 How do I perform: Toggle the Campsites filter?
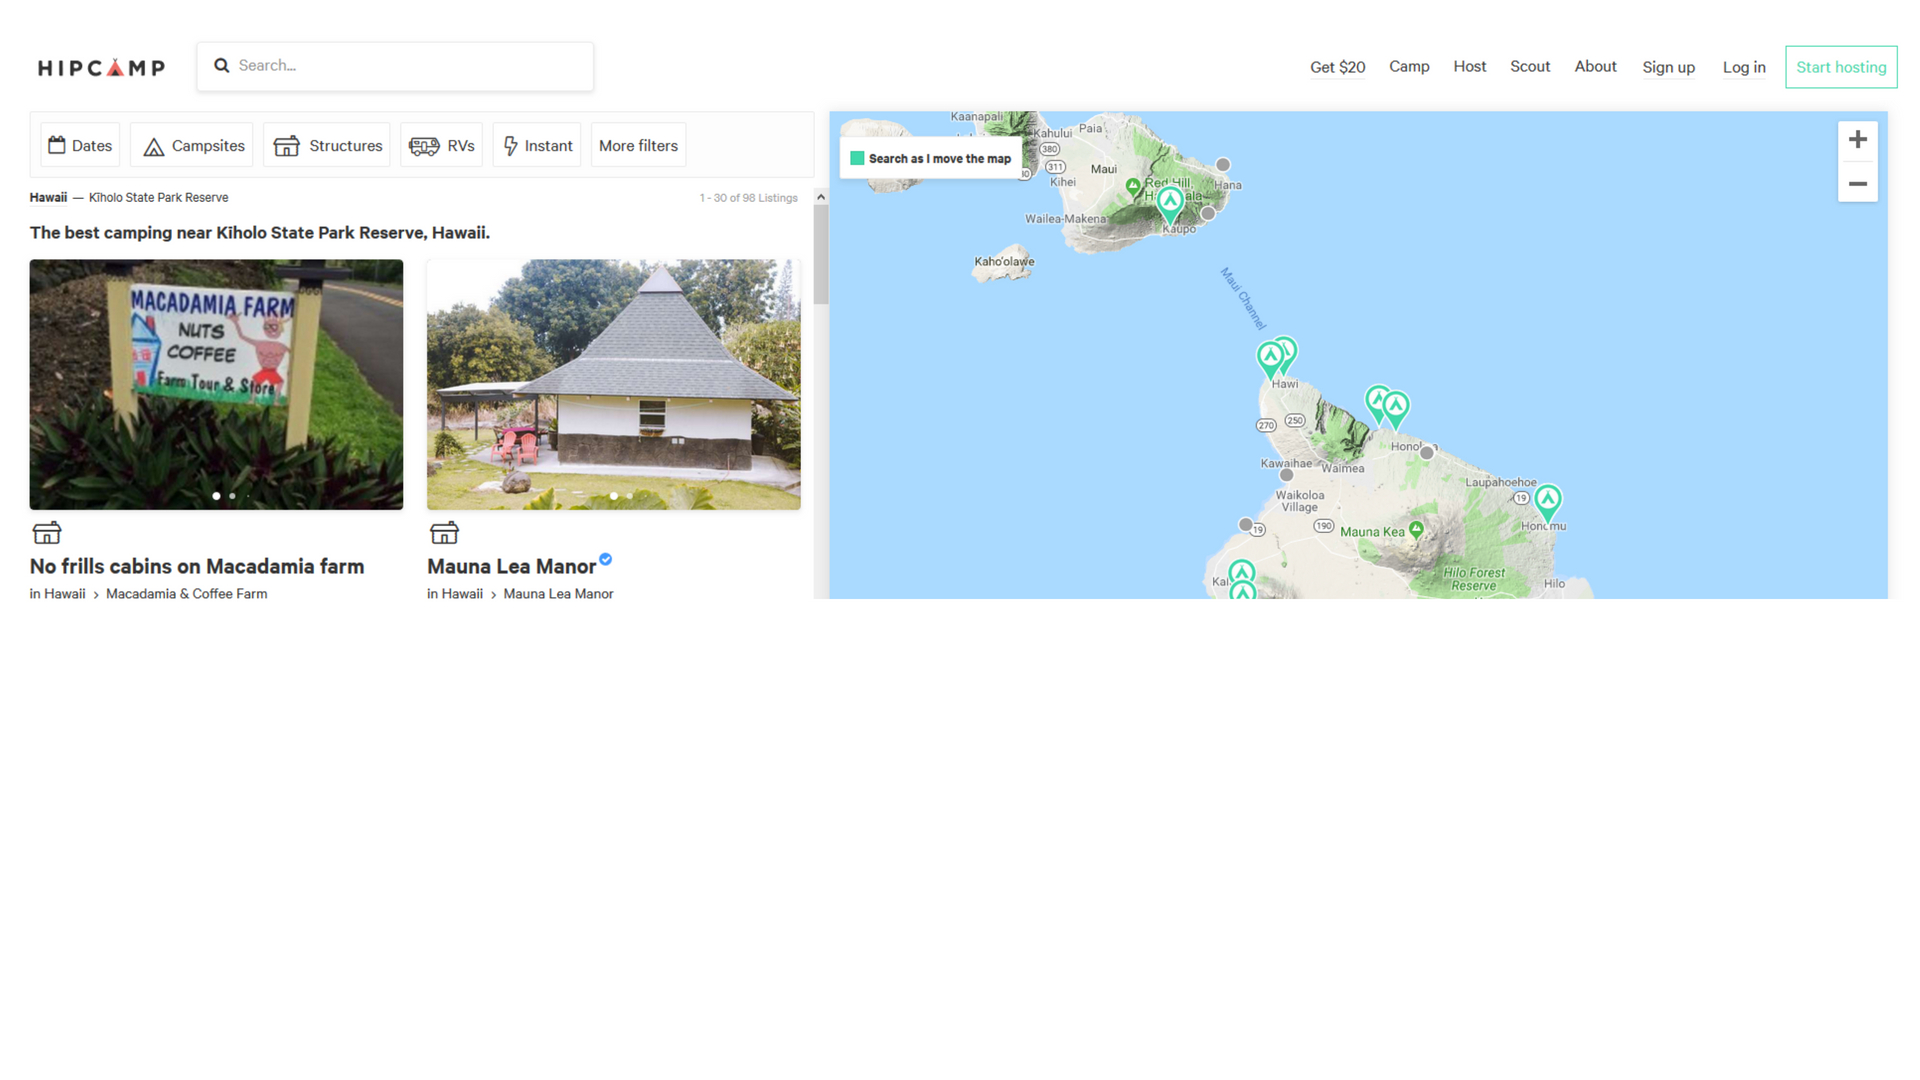191,145
